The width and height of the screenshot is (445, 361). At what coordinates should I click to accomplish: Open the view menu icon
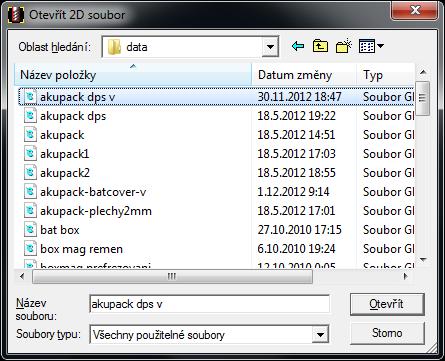pyautogui.click(x=371, y=46)
